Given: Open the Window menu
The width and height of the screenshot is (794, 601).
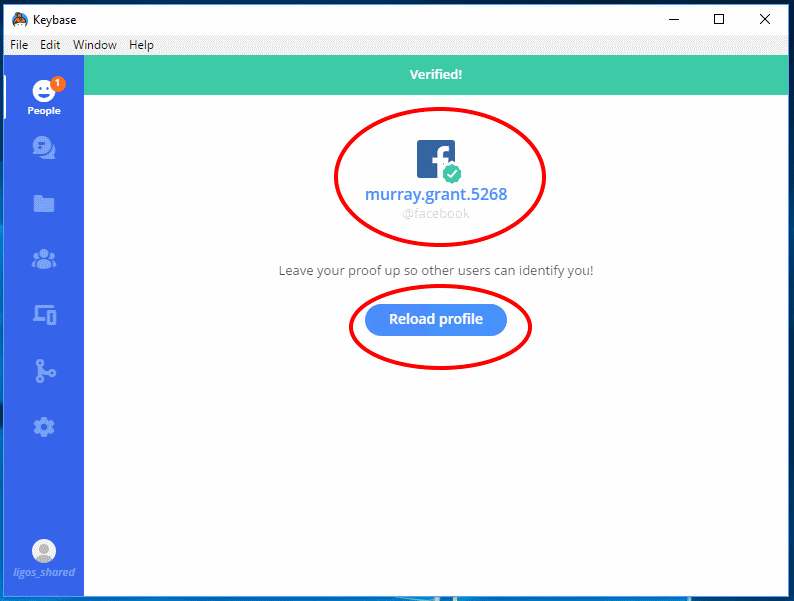Looking at the screenshot, I should coord(95,45).
